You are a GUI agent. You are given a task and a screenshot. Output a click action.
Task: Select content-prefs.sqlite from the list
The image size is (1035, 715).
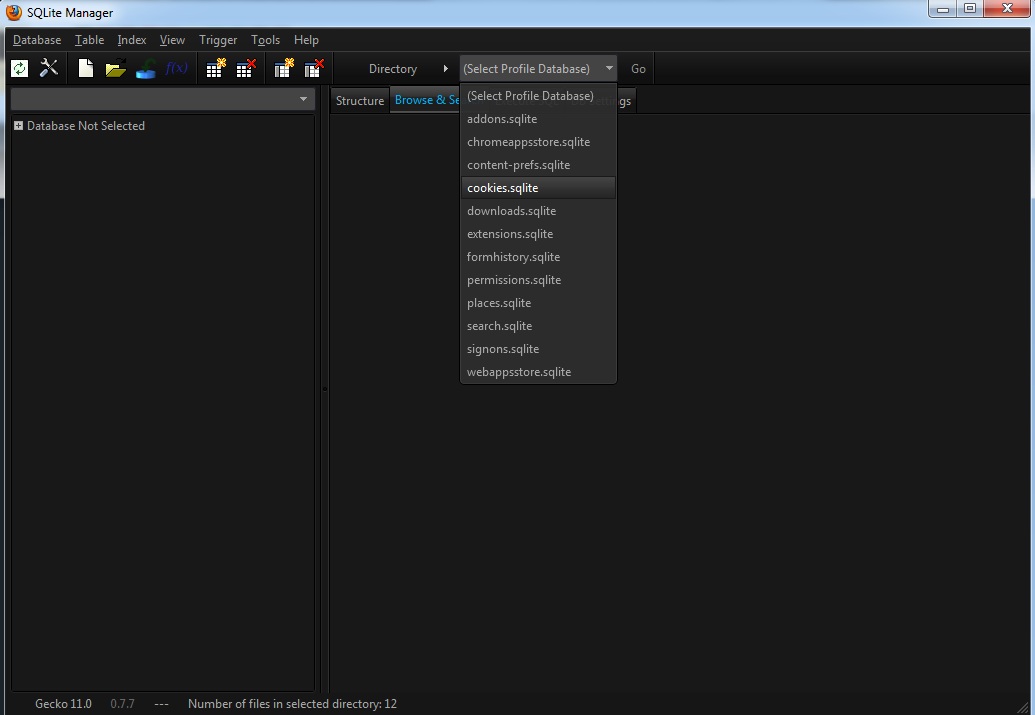coord(538,165)
